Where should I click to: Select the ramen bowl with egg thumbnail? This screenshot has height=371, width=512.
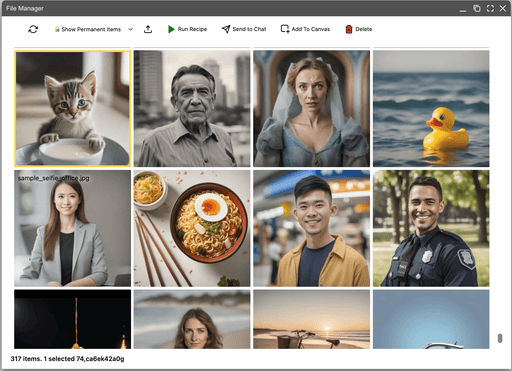[x=192, y=228]
